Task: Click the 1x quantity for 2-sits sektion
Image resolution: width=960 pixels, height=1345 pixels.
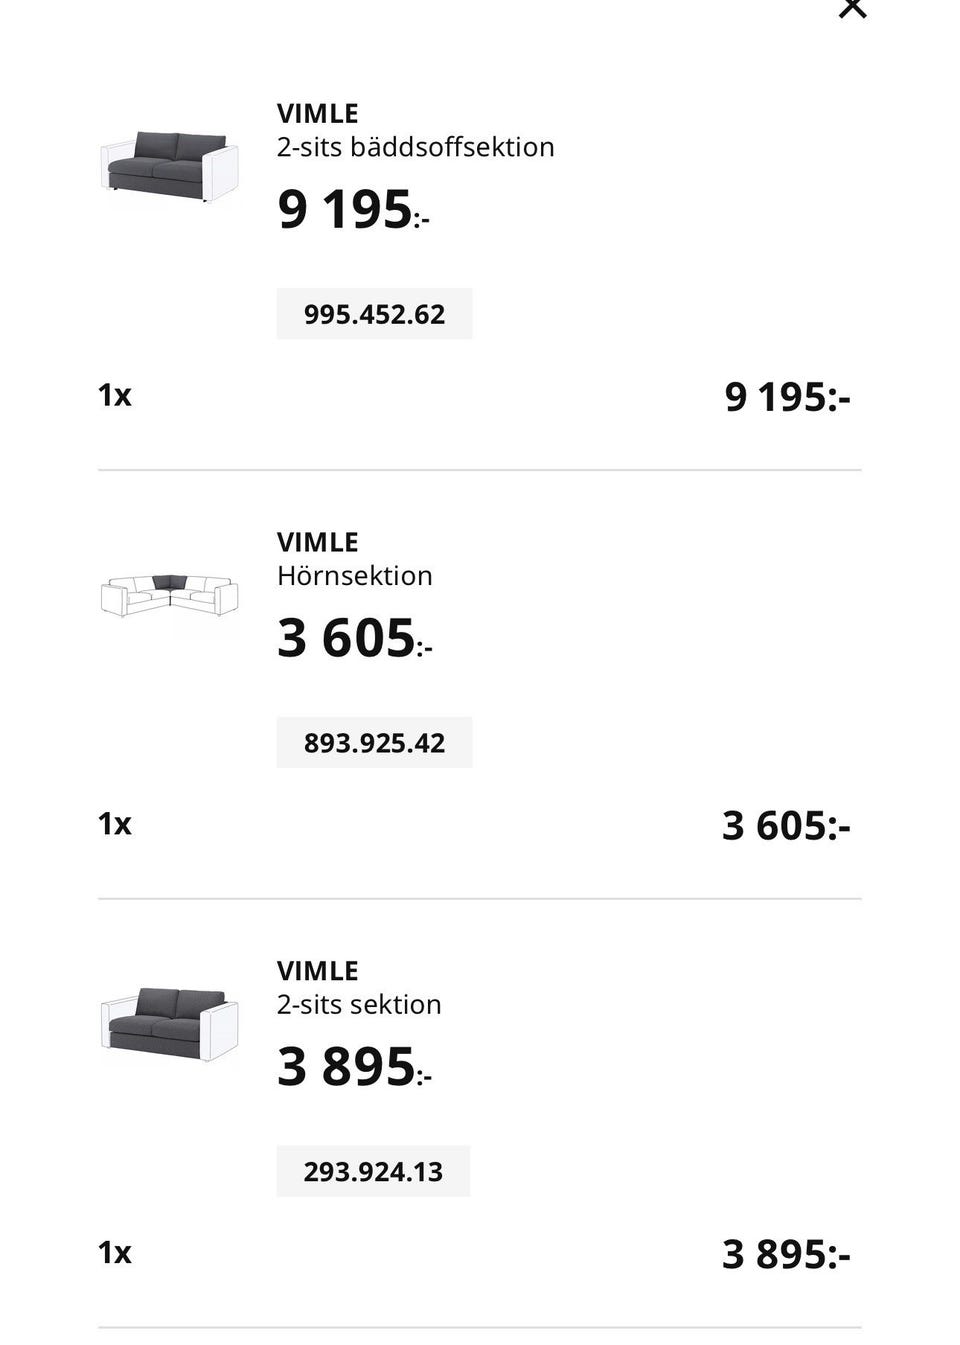Action: [115, 1252]
